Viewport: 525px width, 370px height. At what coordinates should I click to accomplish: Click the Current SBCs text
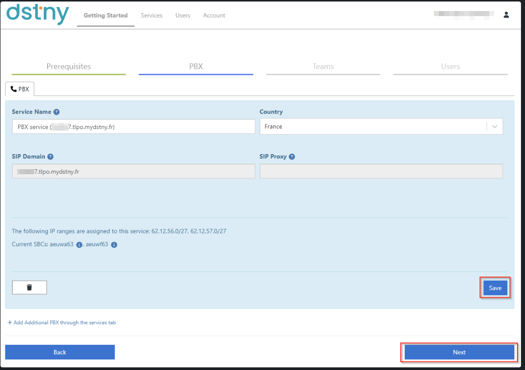click(x=43, y=244)
